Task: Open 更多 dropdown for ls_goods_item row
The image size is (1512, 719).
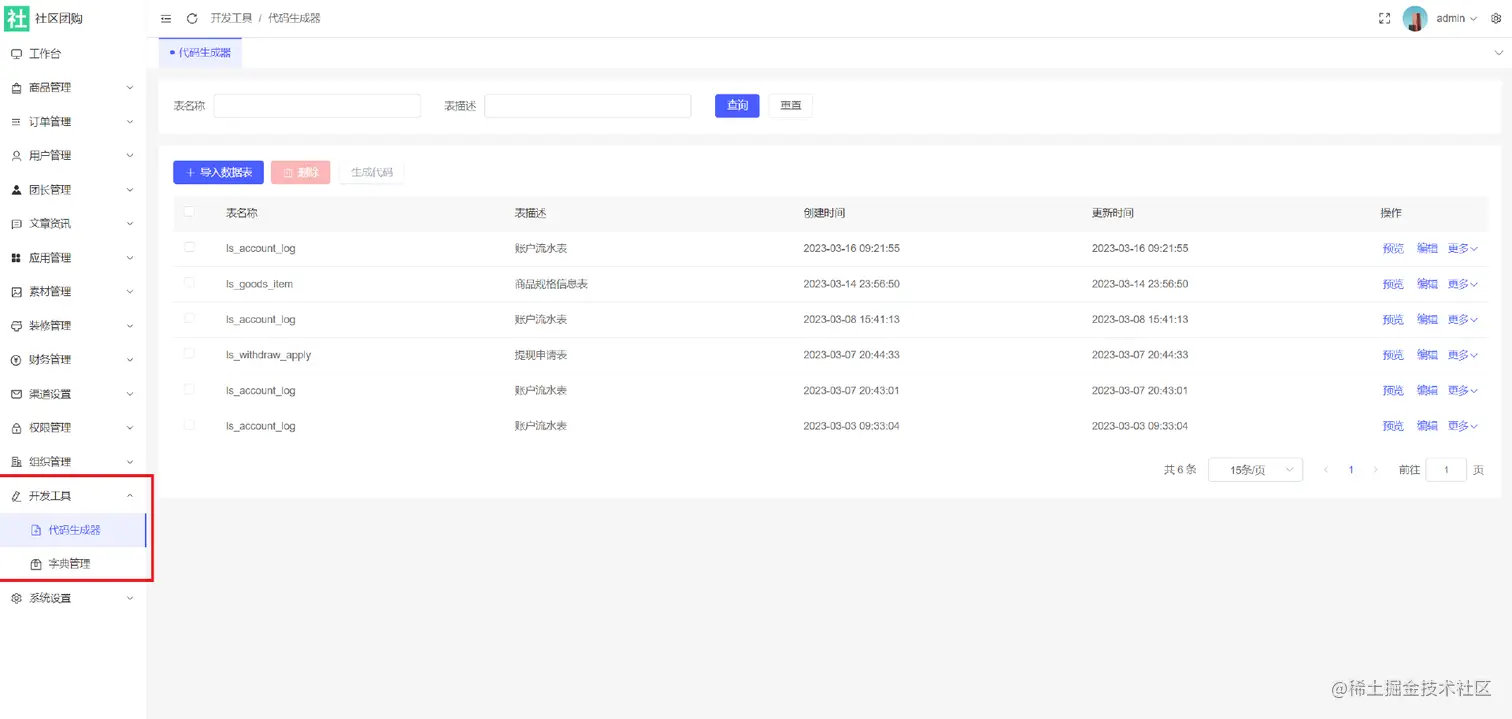Action: pyautogui.click(x=1463, y=284)
